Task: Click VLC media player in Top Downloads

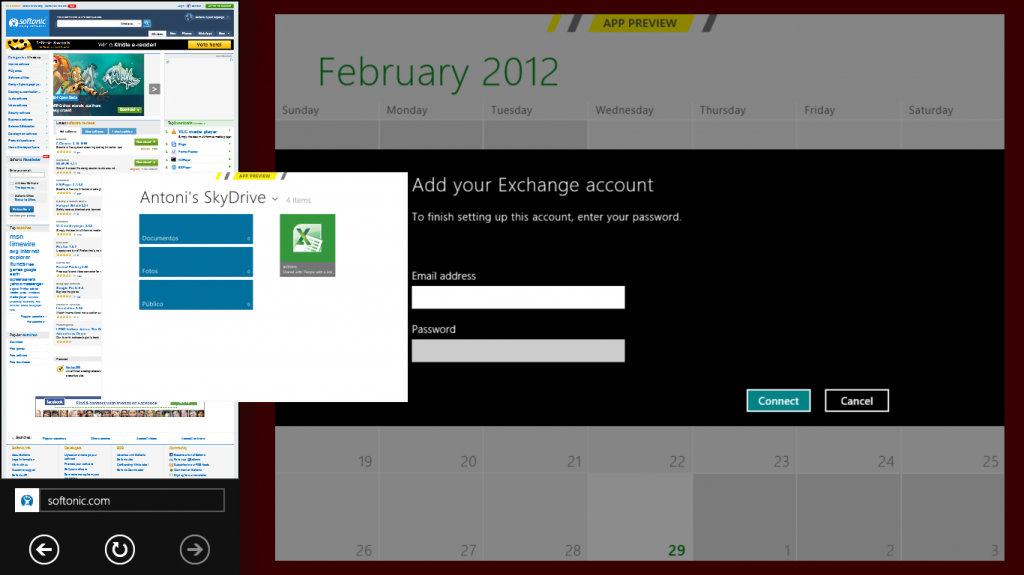Action: coord(197,132)
